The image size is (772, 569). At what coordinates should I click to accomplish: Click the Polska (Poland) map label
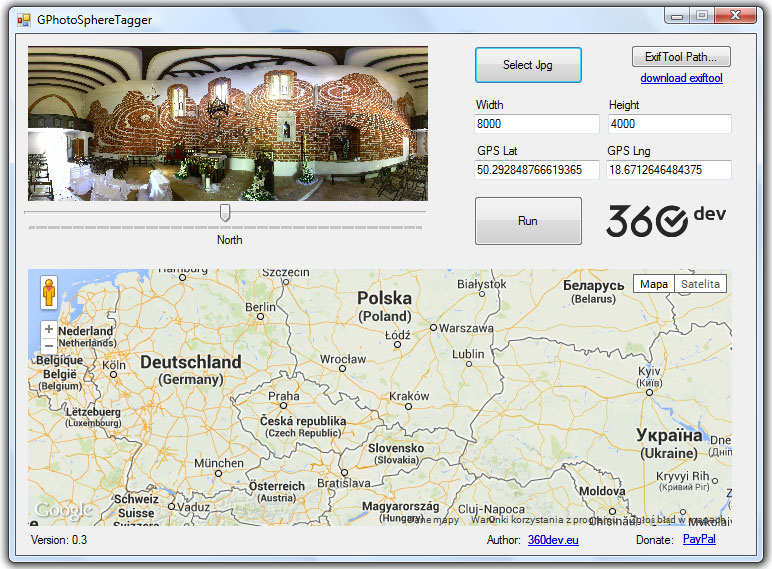385,307
